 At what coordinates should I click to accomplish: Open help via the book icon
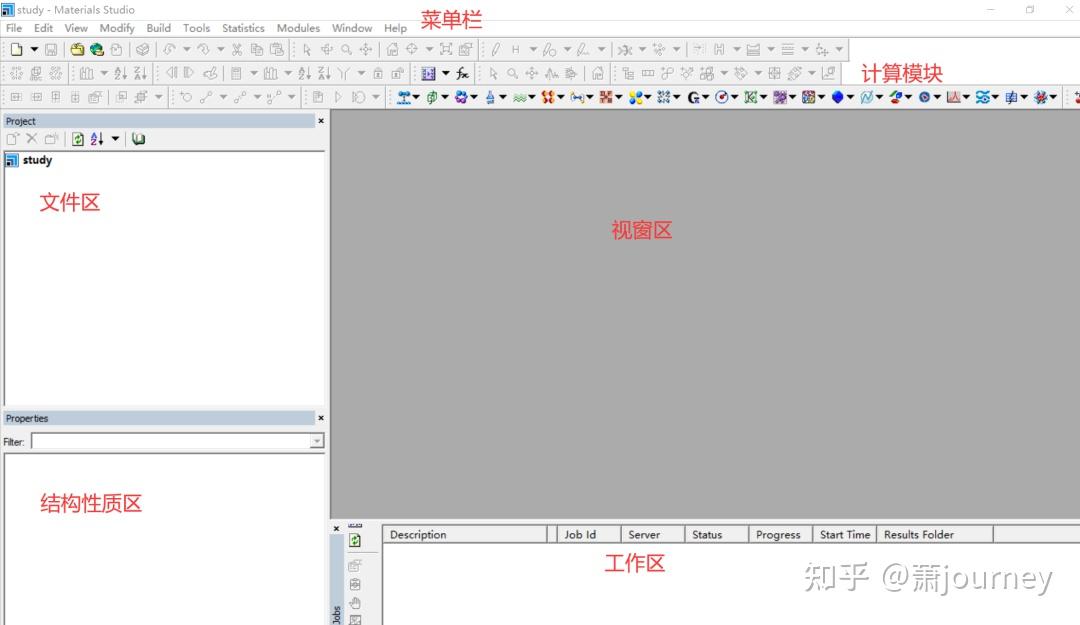137,138
